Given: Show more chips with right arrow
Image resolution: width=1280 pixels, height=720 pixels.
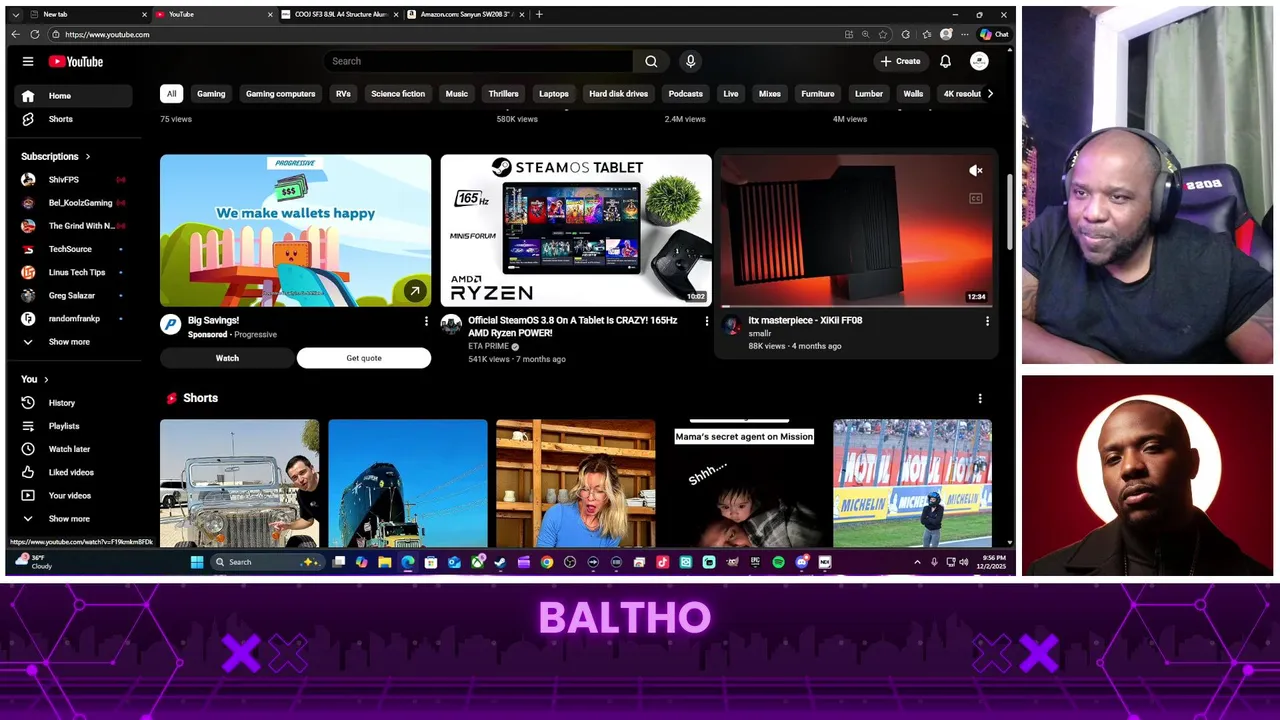Looking at the screenshot, I should tap(990, 94).
